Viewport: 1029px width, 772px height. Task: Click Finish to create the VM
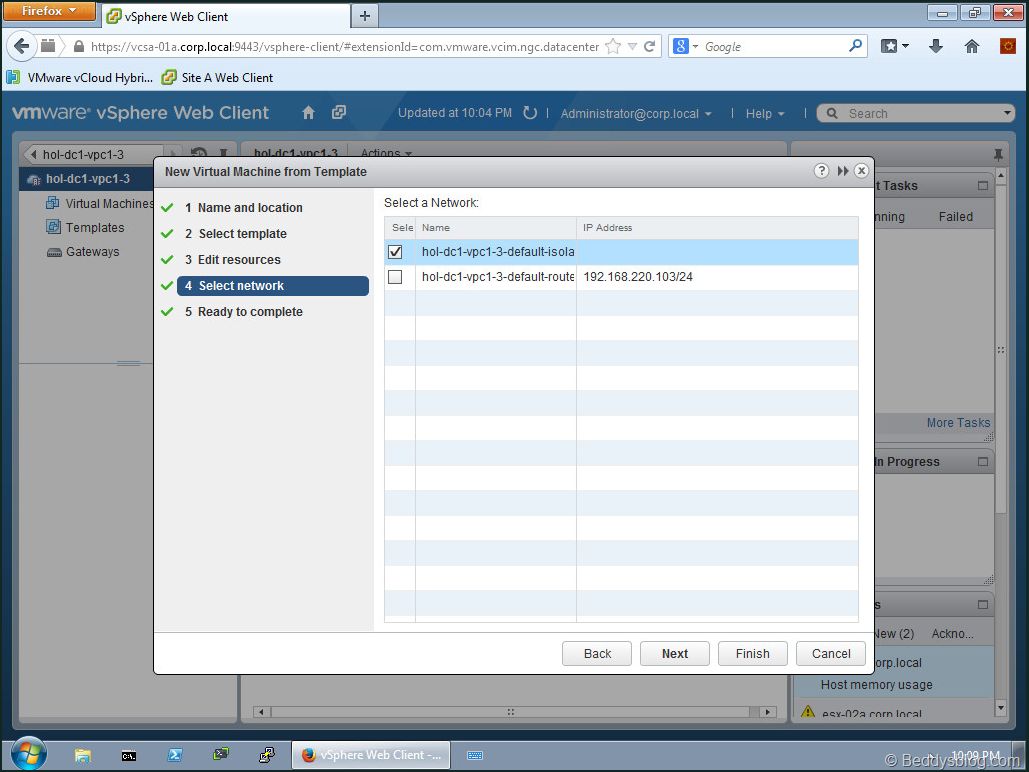752,653
